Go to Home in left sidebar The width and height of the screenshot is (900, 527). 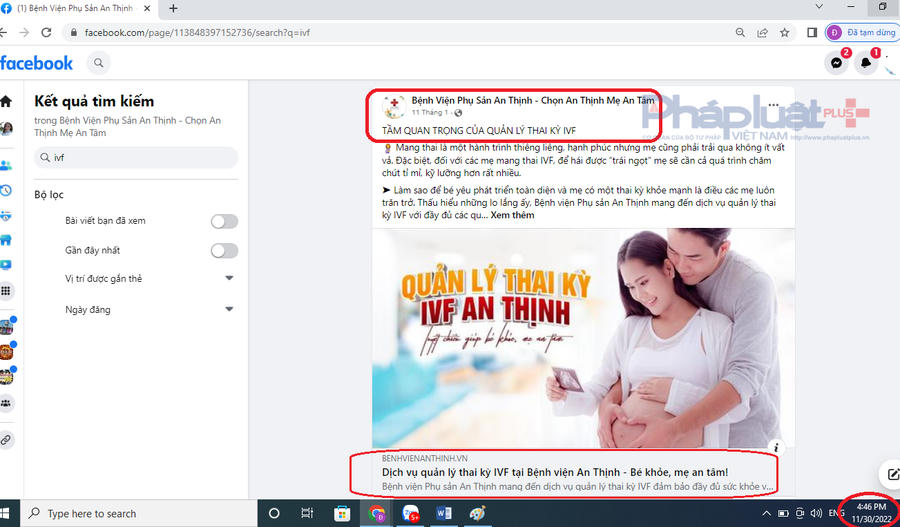pos(6,102)
